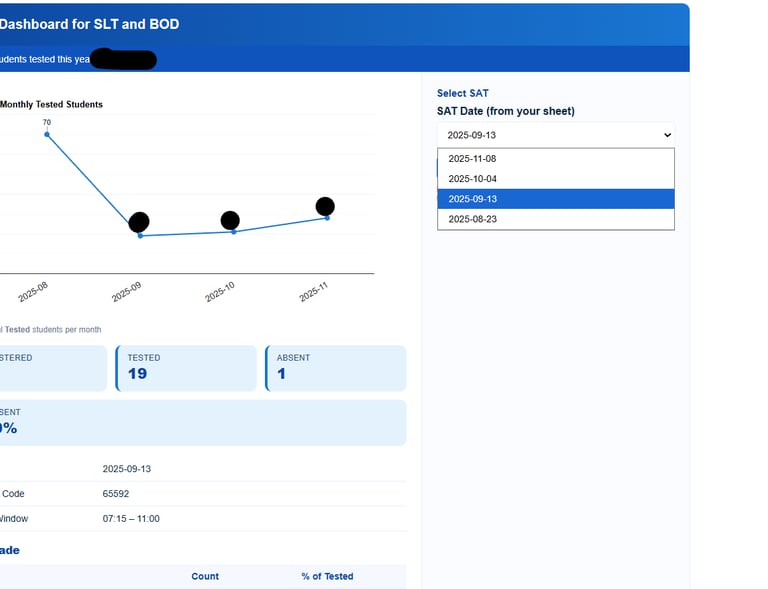Click the time window 07:15 – 11:00
The image size is (768, 589).
point(131,519)
